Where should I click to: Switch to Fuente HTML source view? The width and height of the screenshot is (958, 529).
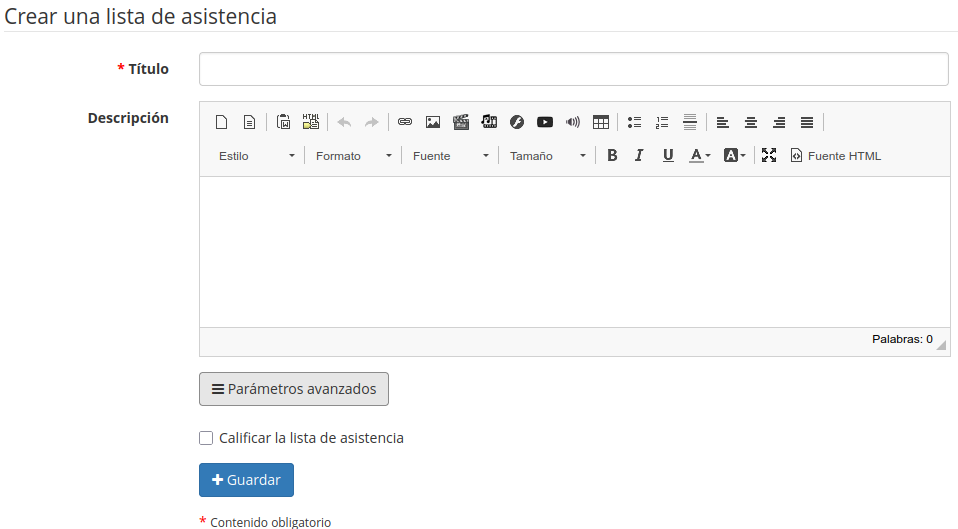[836, 156]
